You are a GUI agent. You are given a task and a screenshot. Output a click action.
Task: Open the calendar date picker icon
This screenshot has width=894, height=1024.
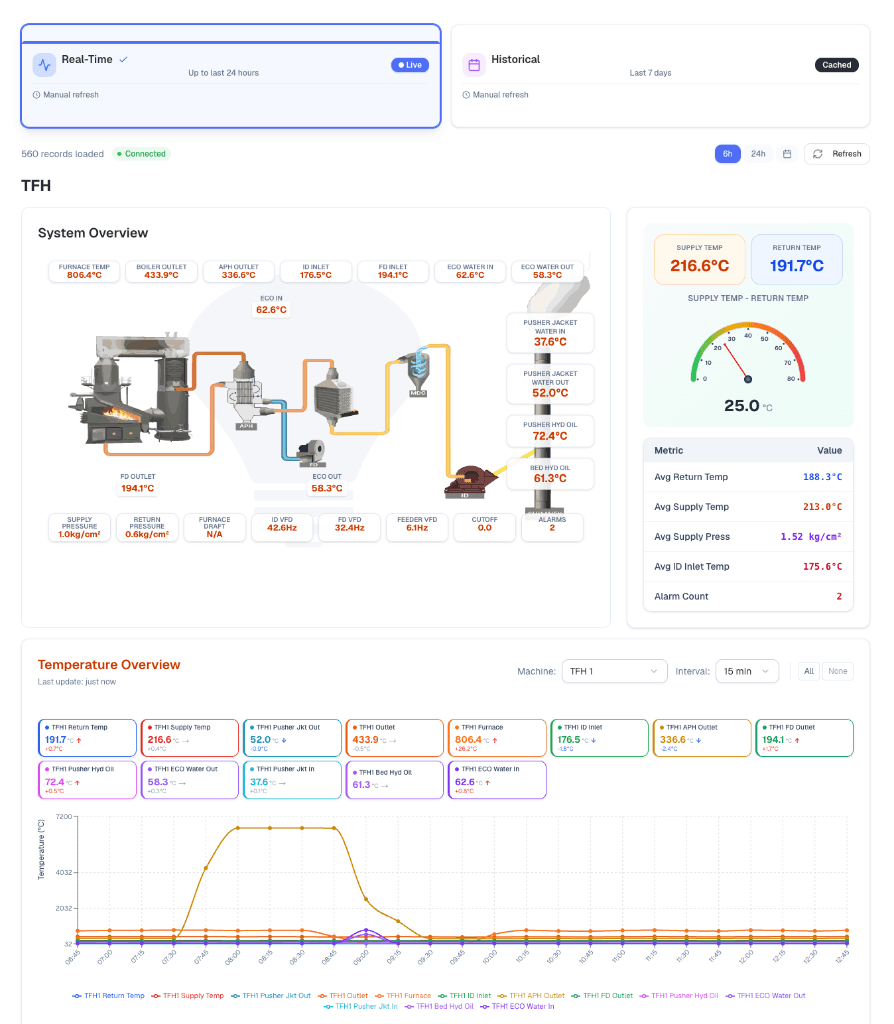787,154
